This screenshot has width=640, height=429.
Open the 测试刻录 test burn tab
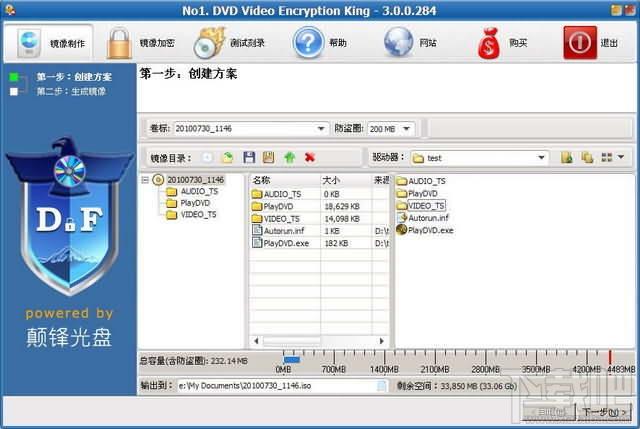230,43
